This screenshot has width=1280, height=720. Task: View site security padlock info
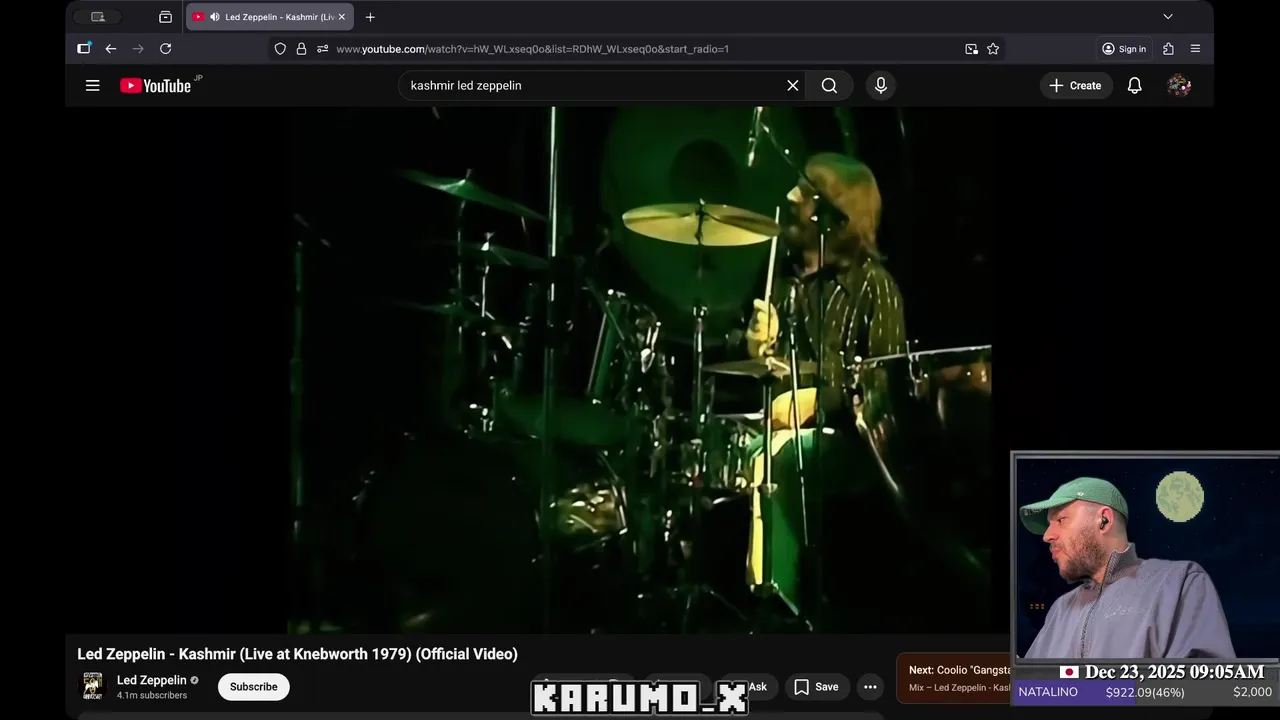pyautogui.click(x=301, y=49)
